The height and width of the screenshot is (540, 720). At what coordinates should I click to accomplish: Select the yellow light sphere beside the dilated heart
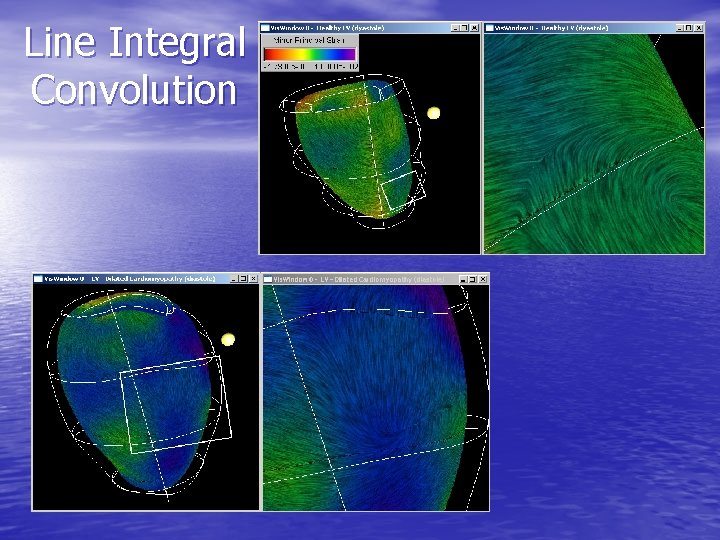[x=228, y=340]
